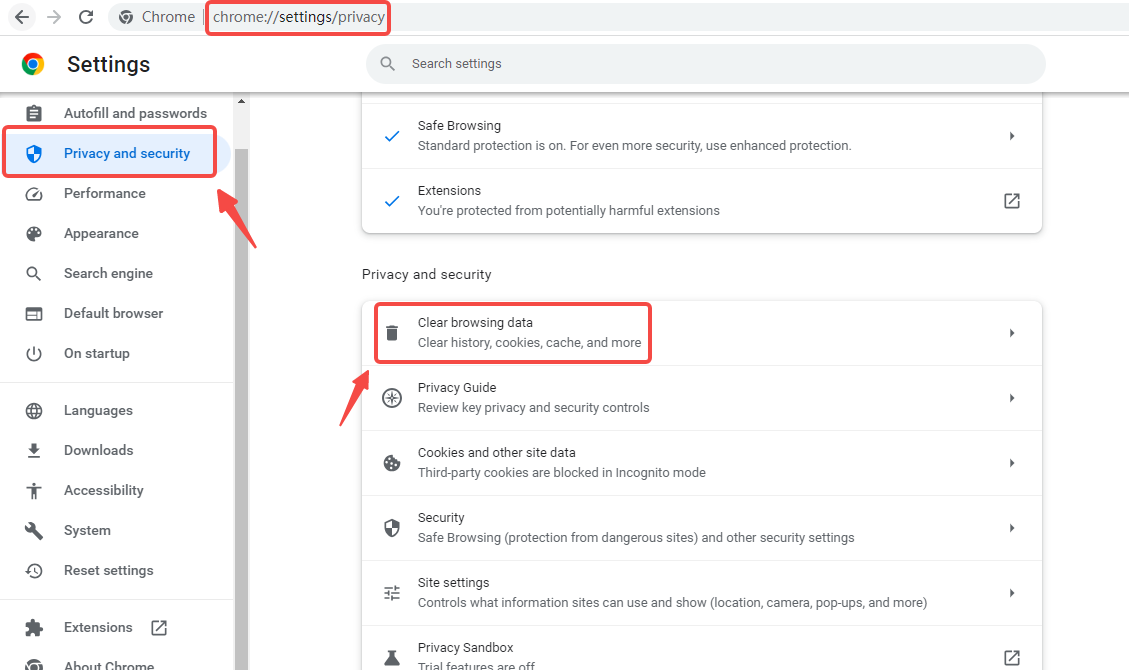Image resolution: width=1129 pixels, height=670 pixels.
Task: Expand Clear browsing data with right arrow
Action: coord(1011,333)
